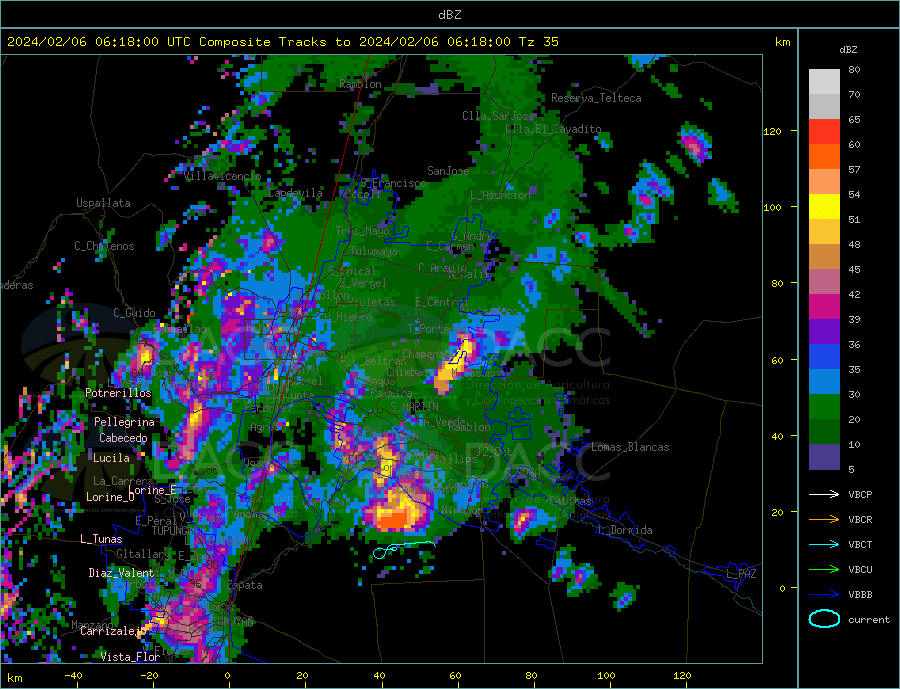The width and height of the screenshot is (900, 689).
Task: Click the Villavicencio map label
Action: 222,176
